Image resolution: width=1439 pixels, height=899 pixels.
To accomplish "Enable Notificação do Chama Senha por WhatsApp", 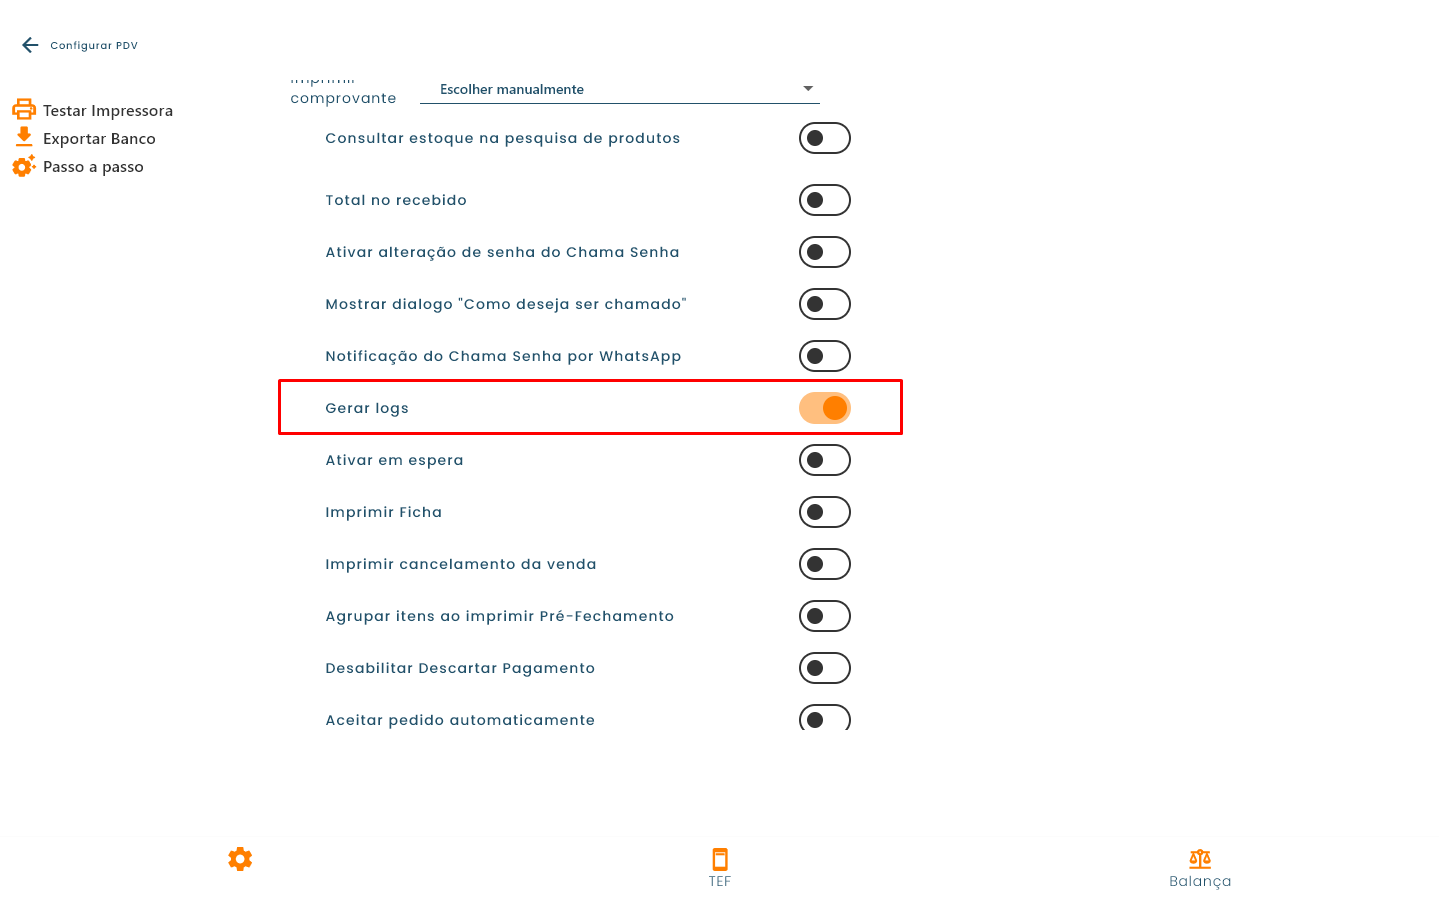I will coord(825,356).
